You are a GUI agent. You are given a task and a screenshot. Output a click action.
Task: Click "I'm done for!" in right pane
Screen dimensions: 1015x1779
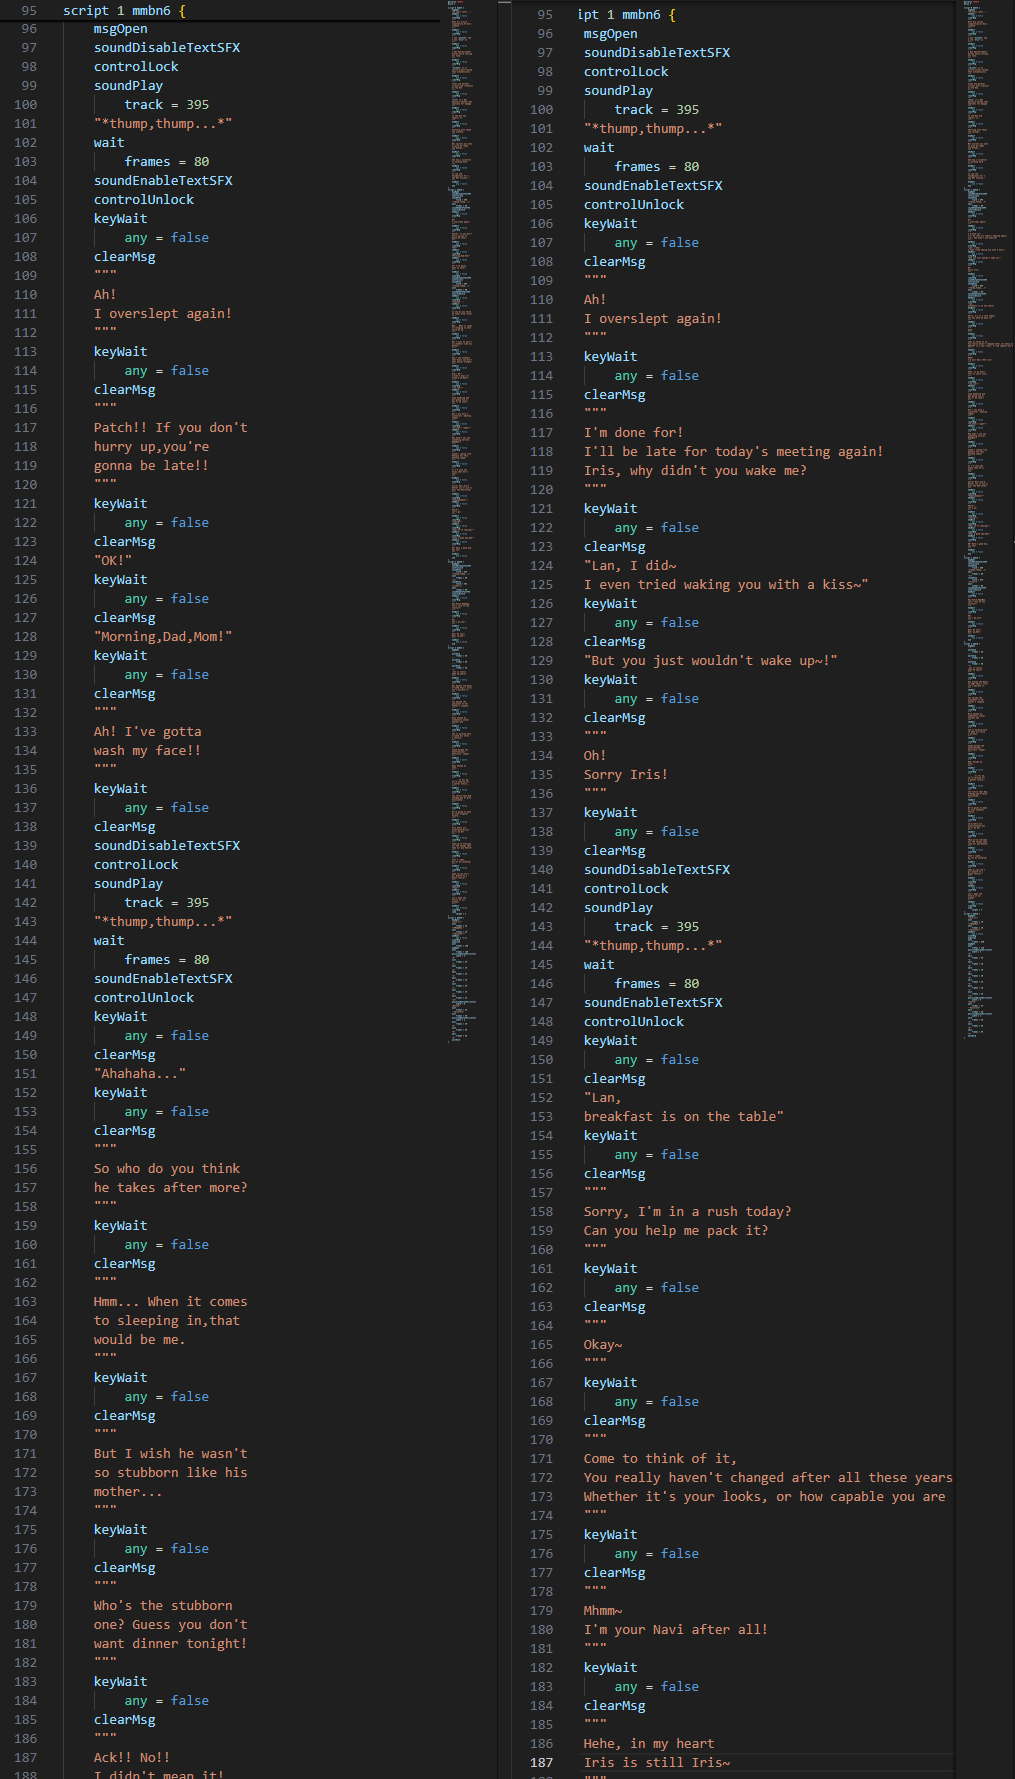coord(634,433)
